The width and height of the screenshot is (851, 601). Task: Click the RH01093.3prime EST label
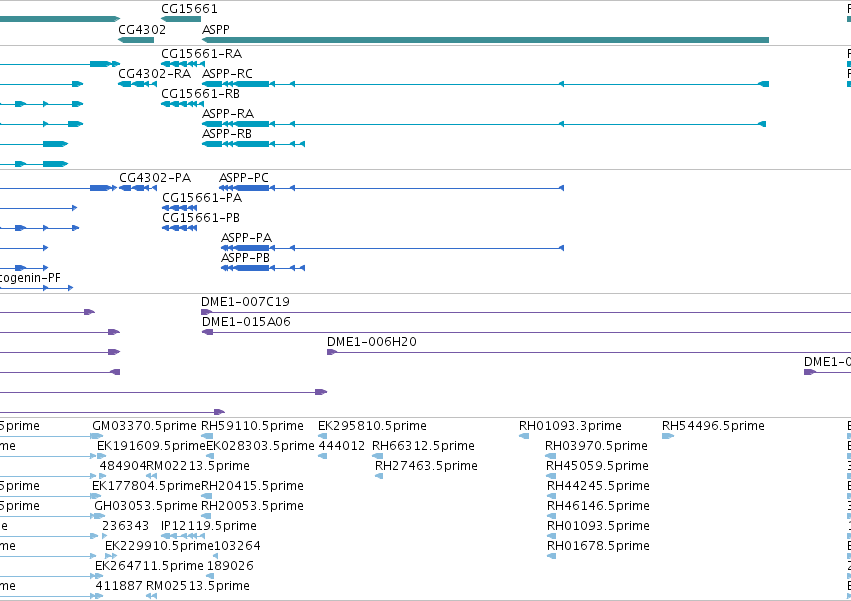[x=570, y=426]
